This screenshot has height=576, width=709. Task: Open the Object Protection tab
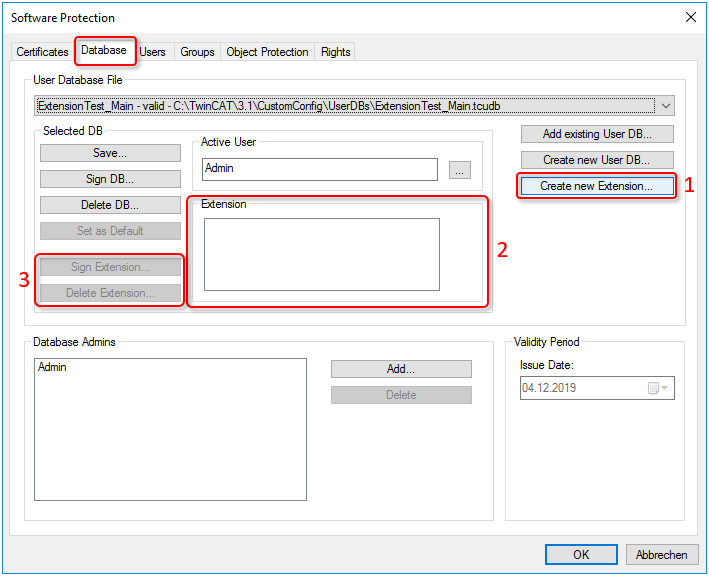click(267, 52)
